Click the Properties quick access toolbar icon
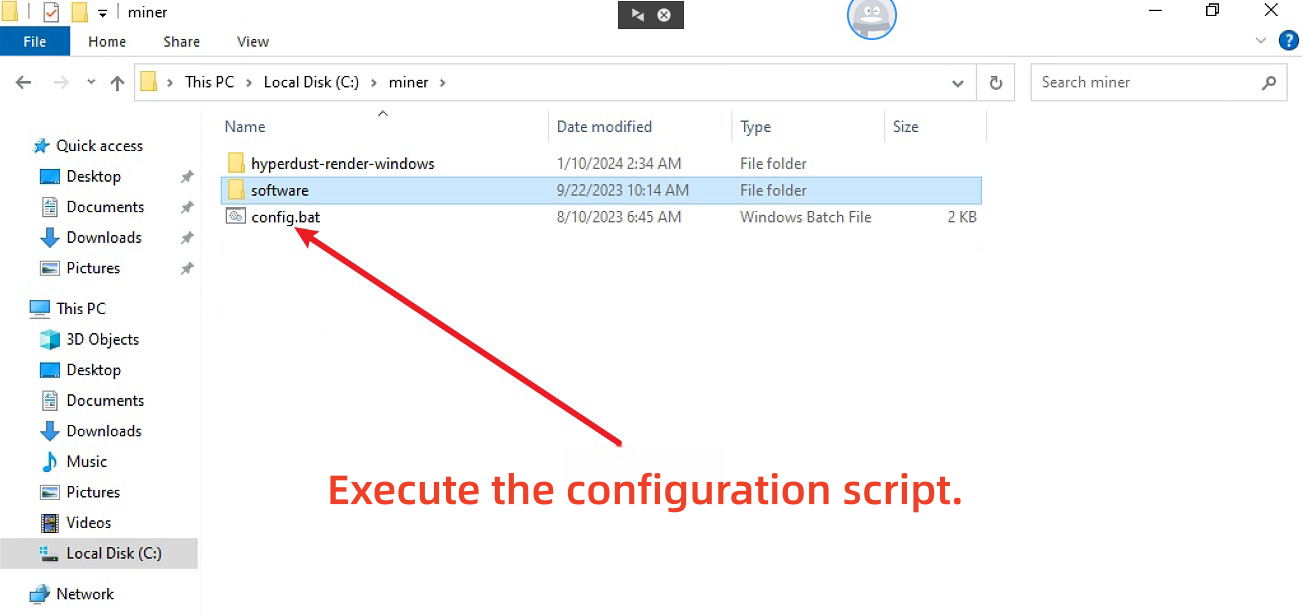This screenshot has width=1303, height=615. (51, 12)
